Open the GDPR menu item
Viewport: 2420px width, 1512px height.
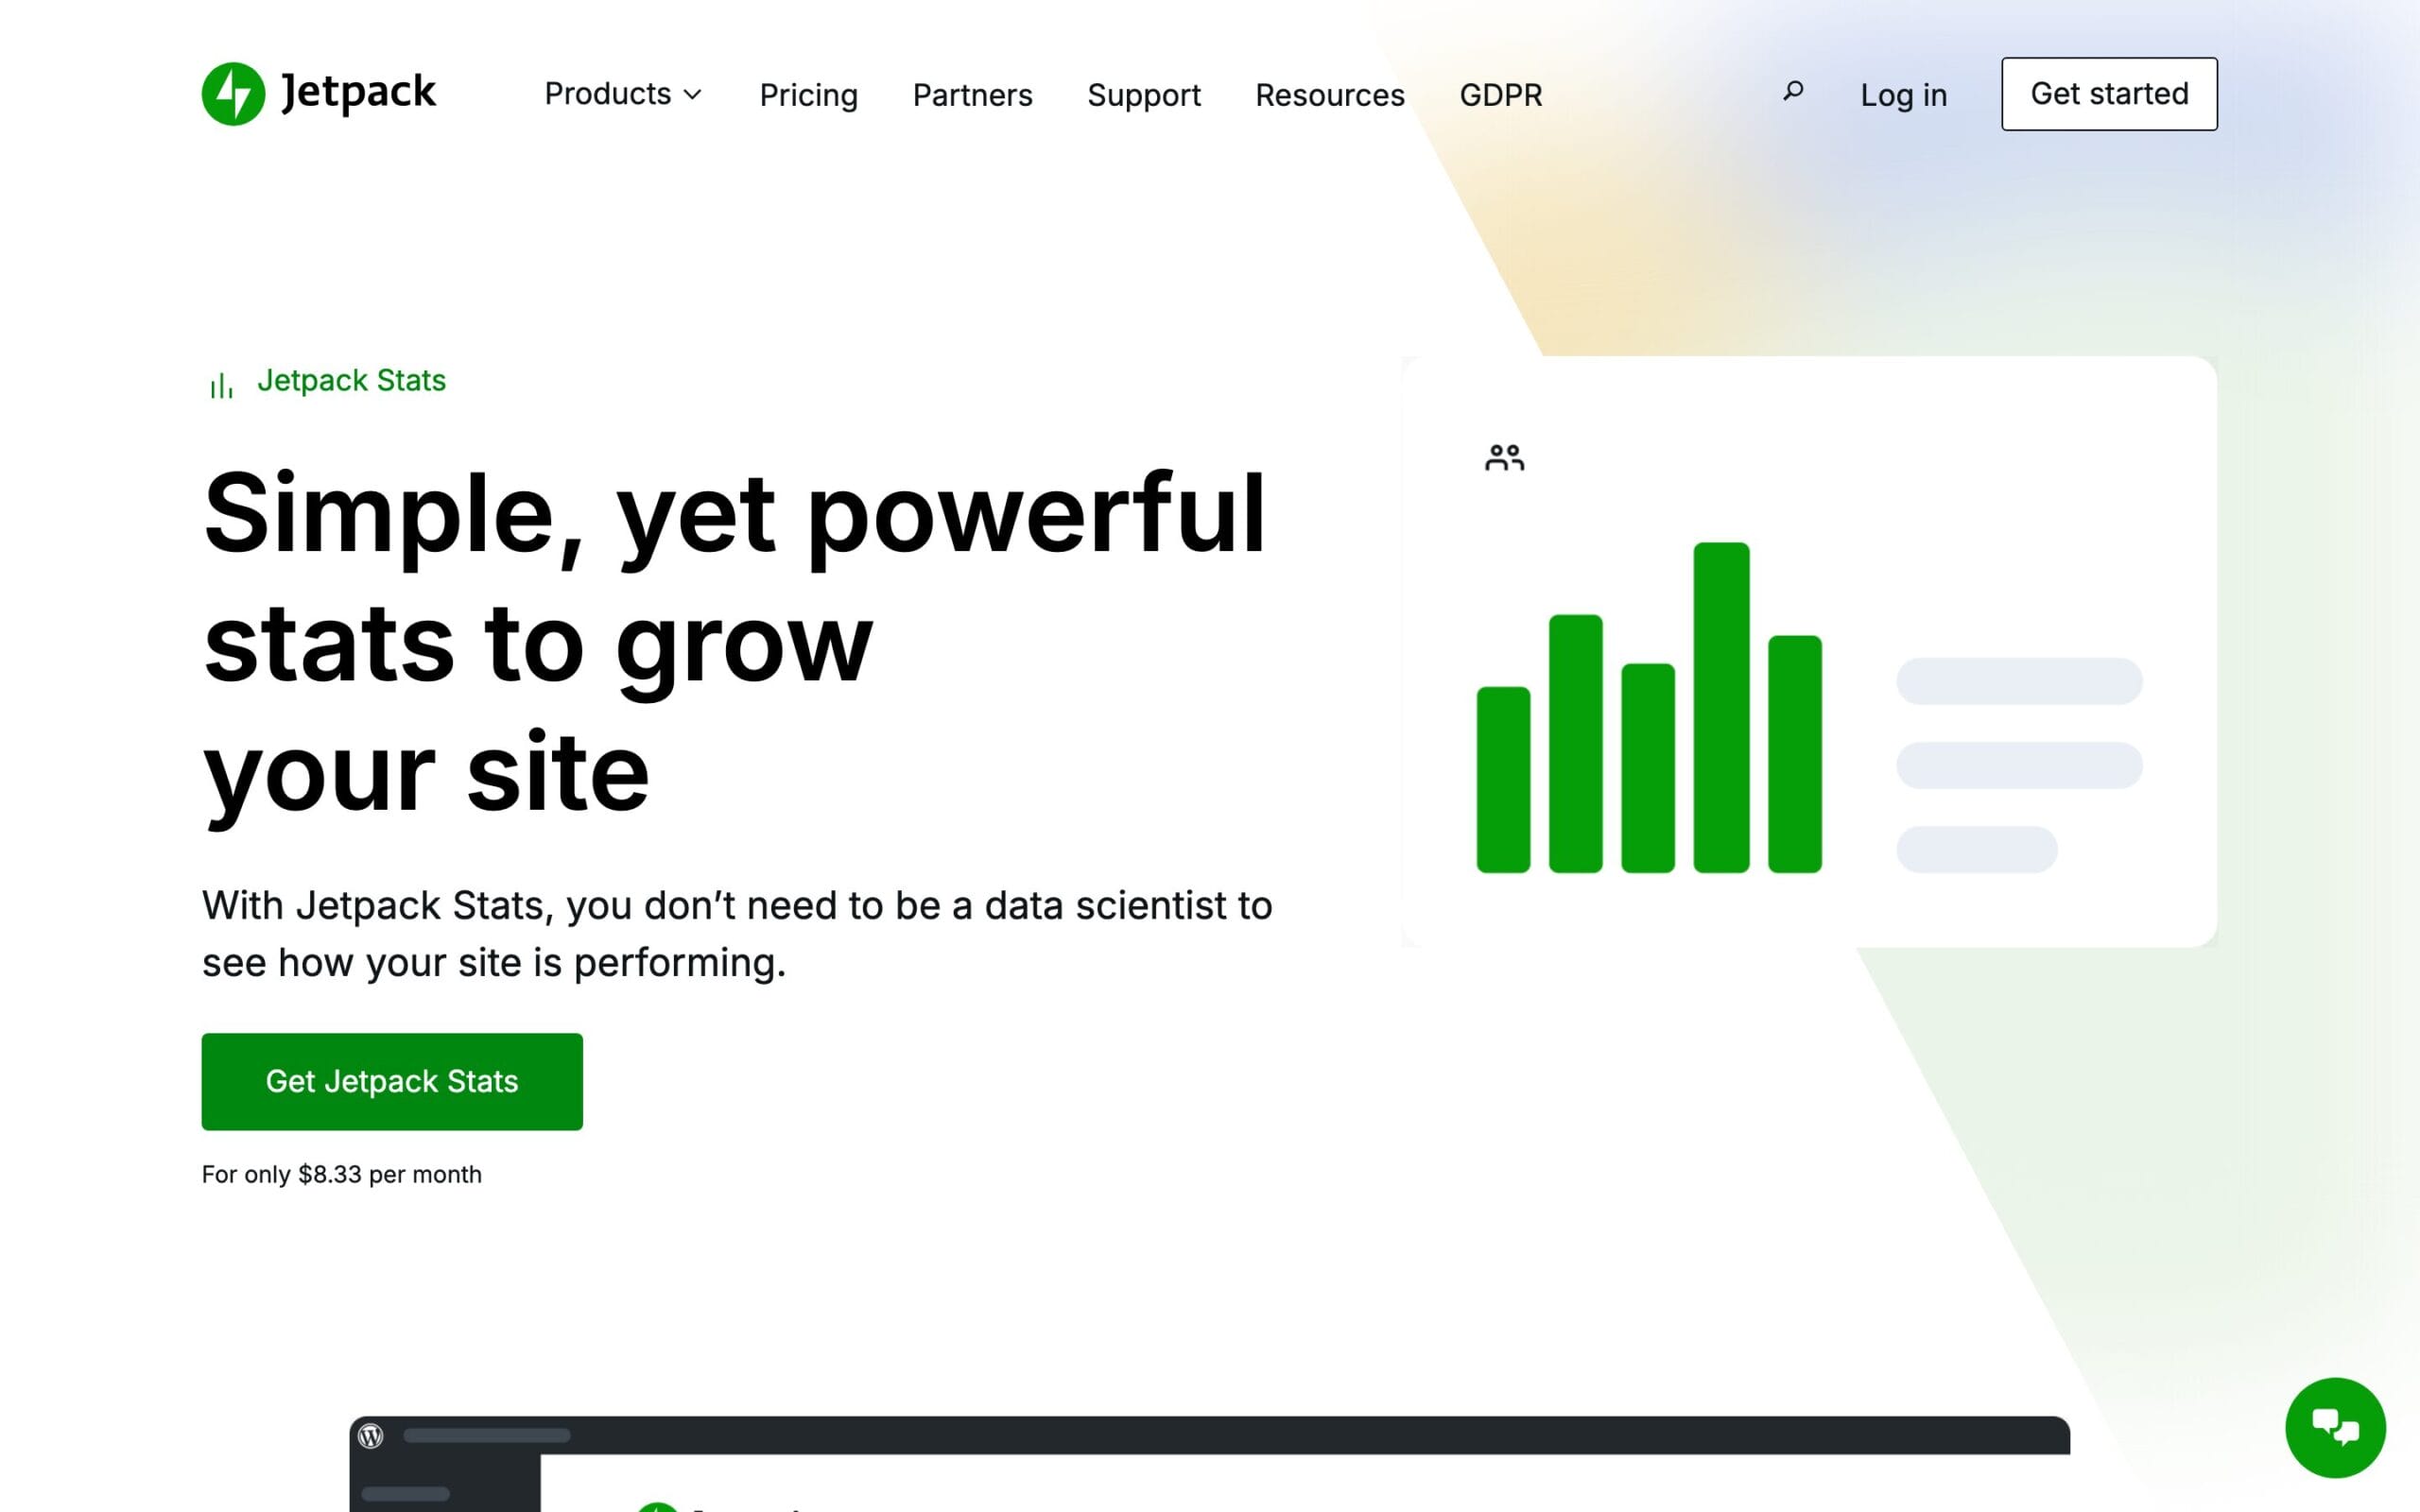pyautogui.click(x=1500, y=95)
